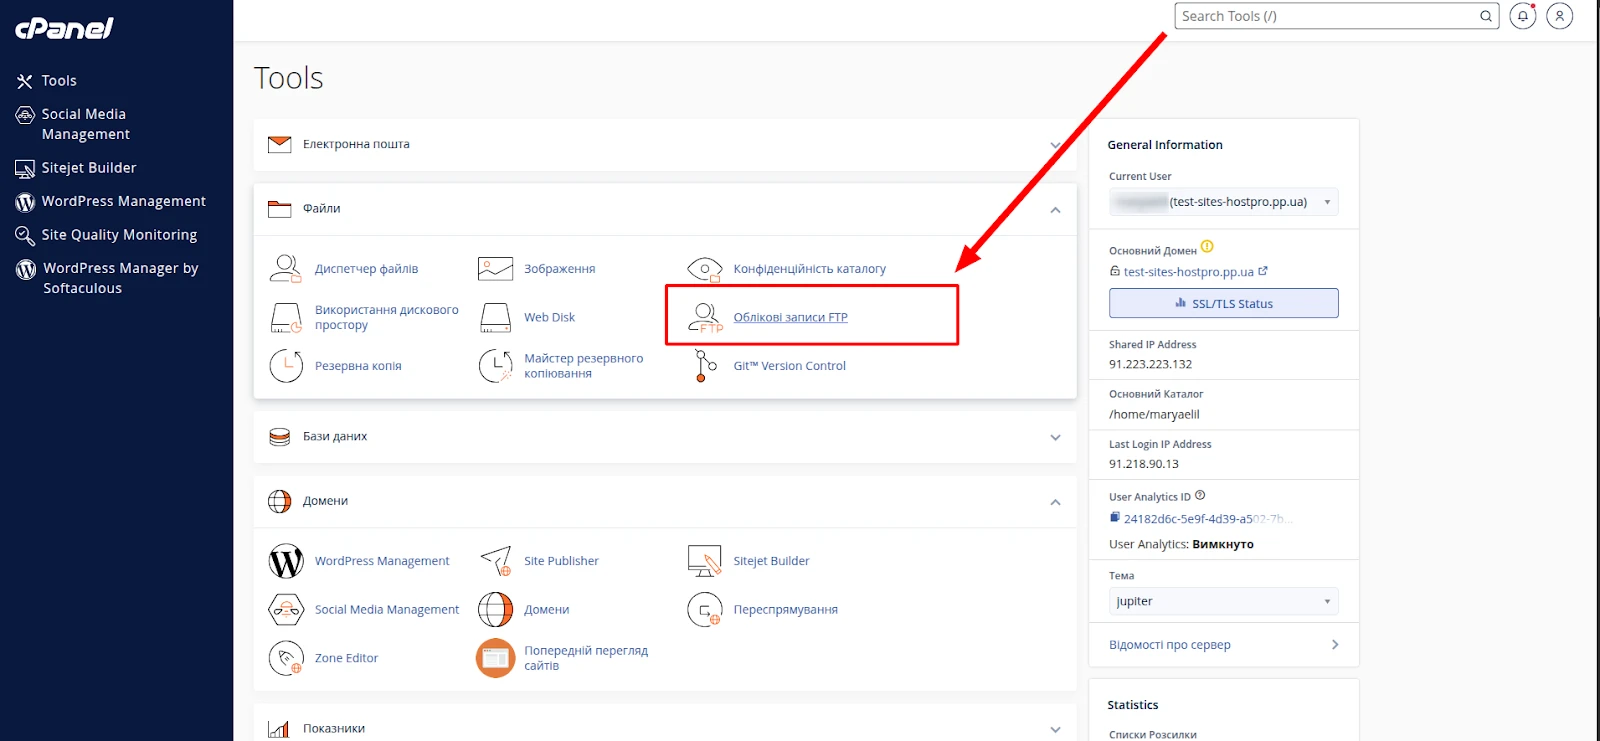Click the Zone Editor icon
Screen dimensions: 1600x741
click(x=286, y=658)
